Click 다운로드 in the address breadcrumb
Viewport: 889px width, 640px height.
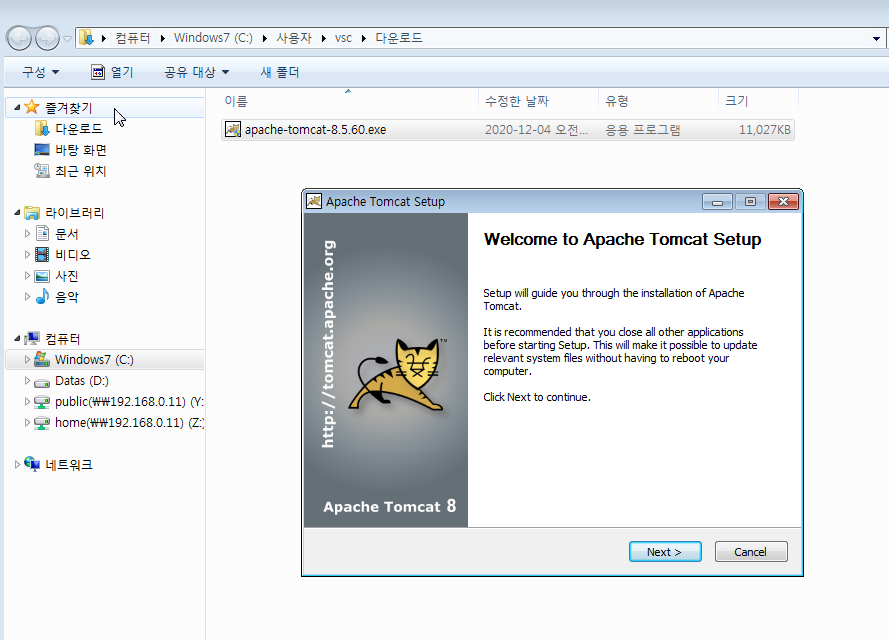[x=399, y=38]
